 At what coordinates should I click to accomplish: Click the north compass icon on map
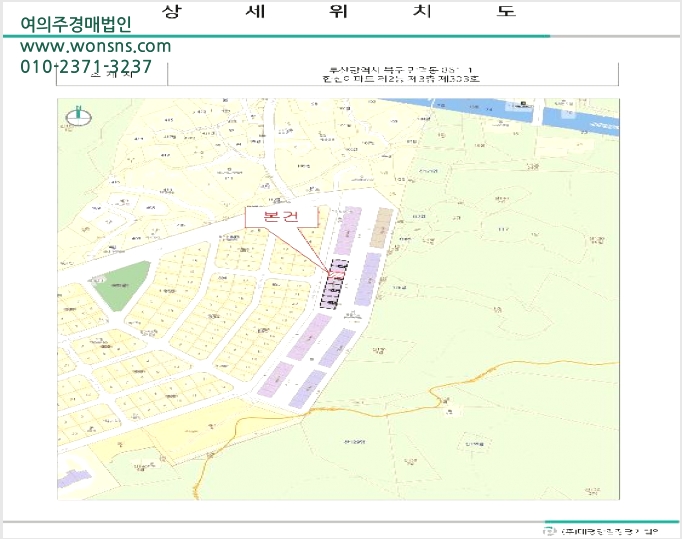79,116
